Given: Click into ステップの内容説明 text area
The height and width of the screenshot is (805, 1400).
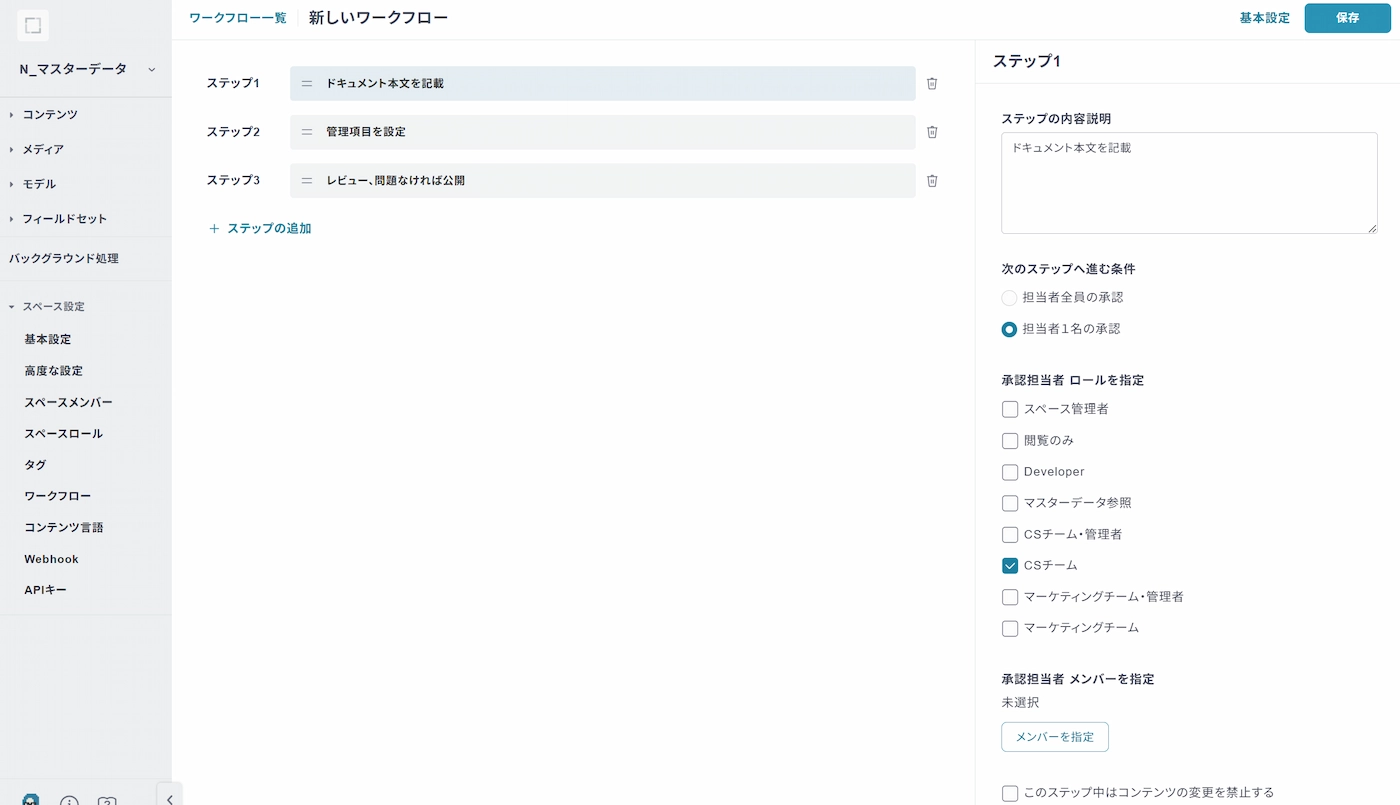Looking at the screenshot, I should [x=1189, y=183].
